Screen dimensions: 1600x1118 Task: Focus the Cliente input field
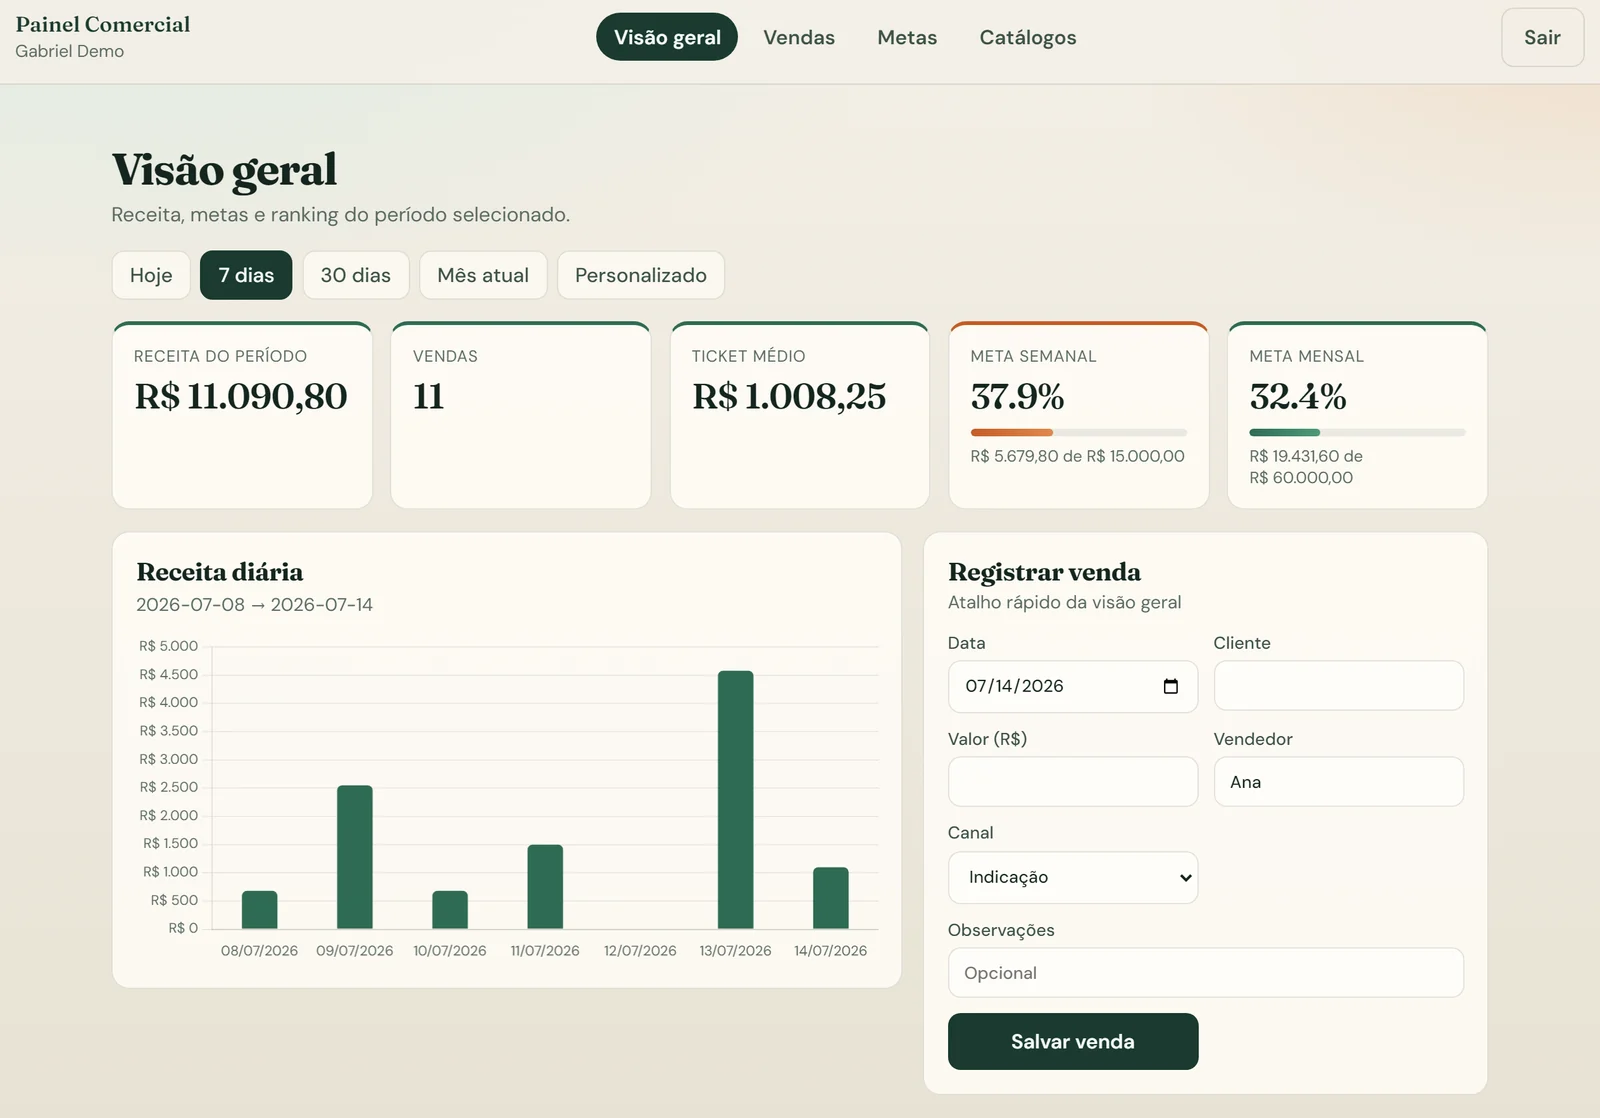click(1338, 685)
